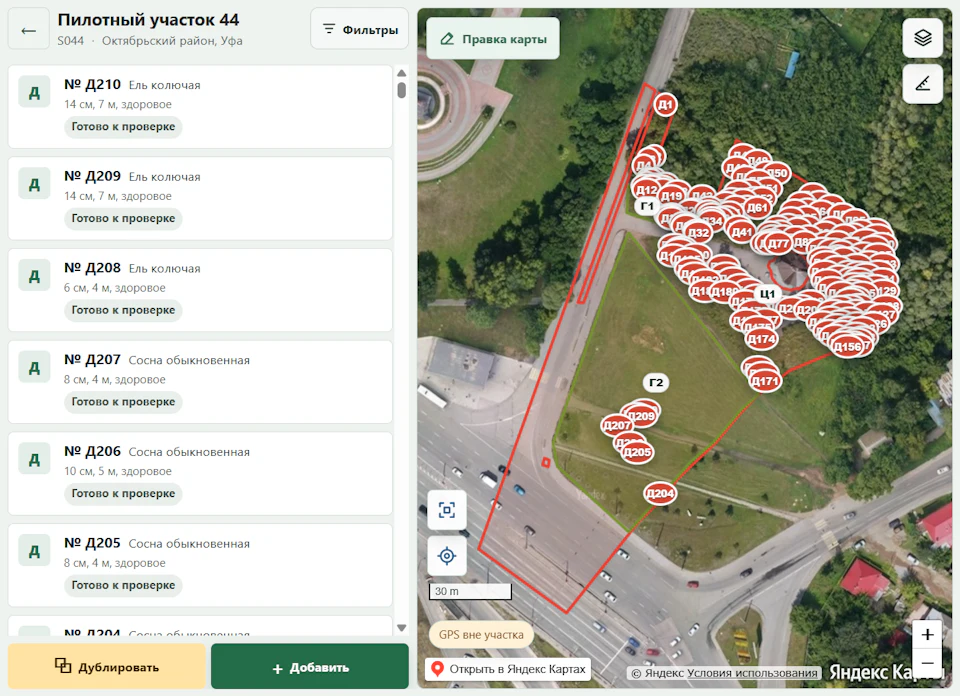This screenshot has width=960, height=696.
Task: Select the Д205 tree card
Action: point(200,566)
